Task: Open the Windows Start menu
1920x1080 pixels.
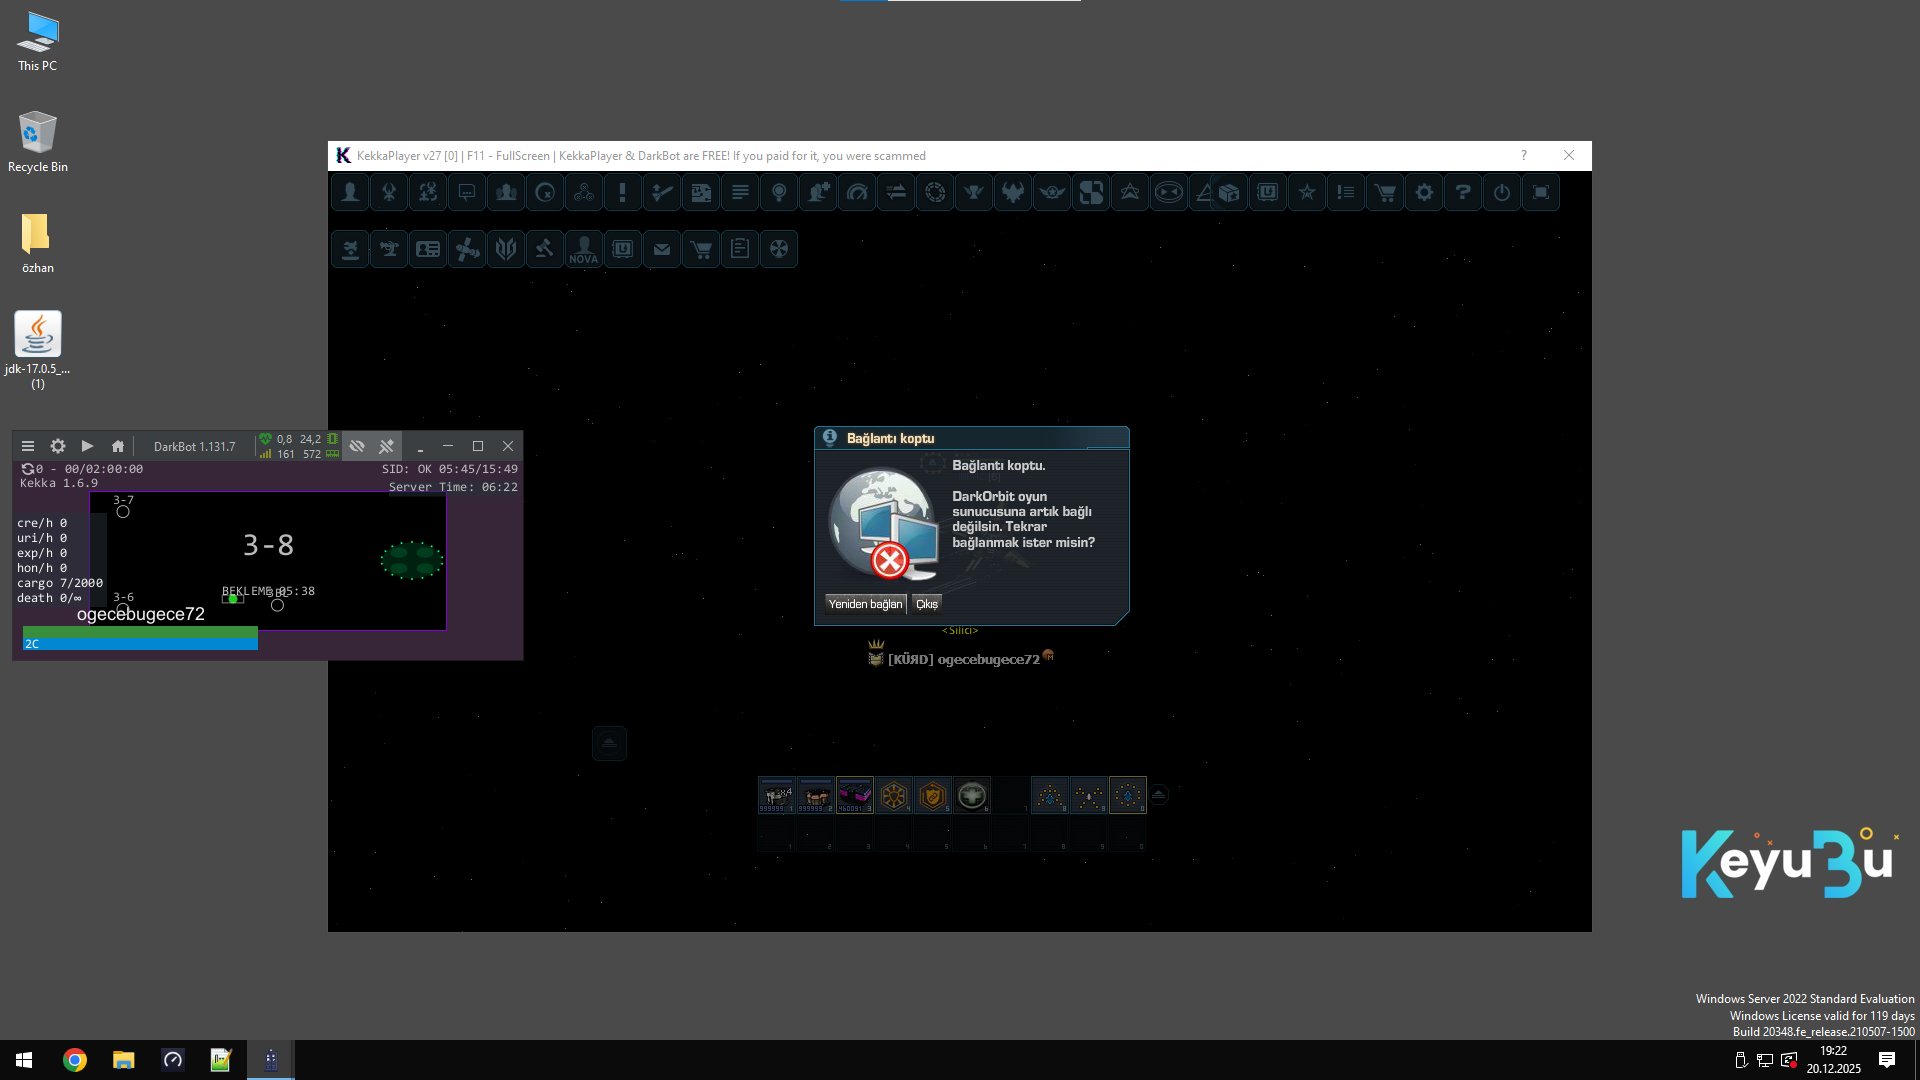Action: pyautogui.click(x=24, y=1060)
